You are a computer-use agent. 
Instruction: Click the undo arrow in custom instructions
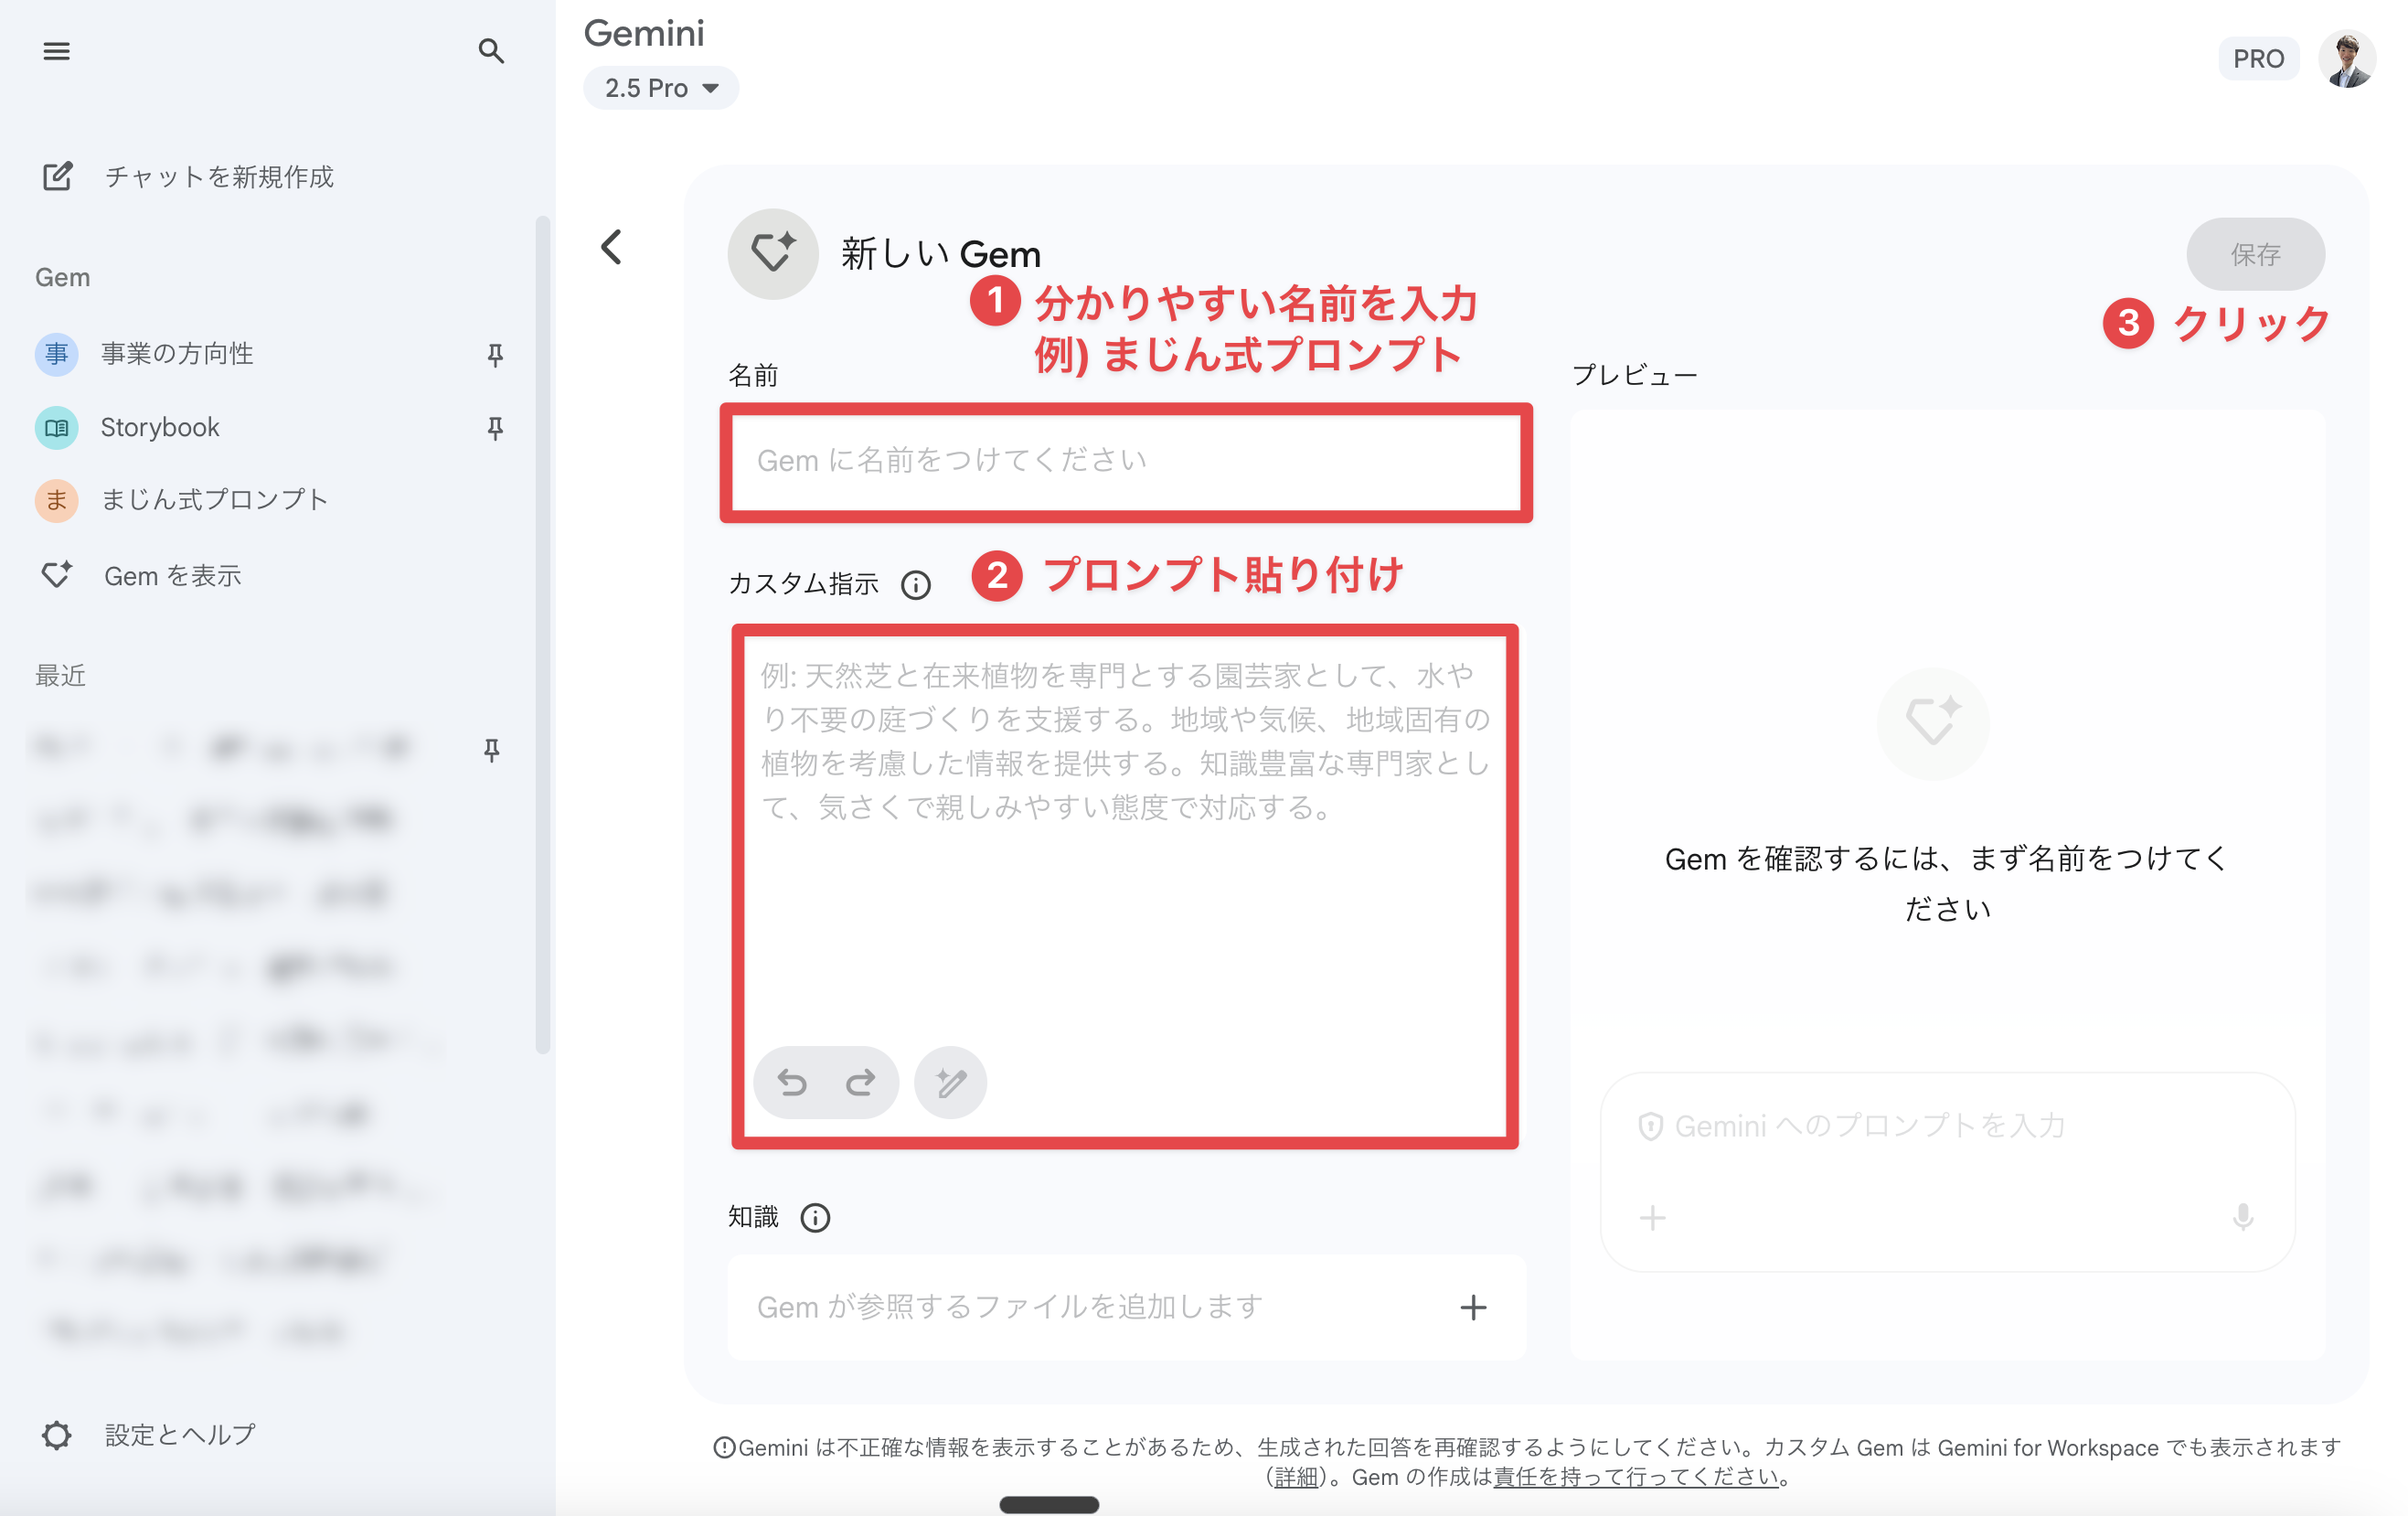[792, 1082]
